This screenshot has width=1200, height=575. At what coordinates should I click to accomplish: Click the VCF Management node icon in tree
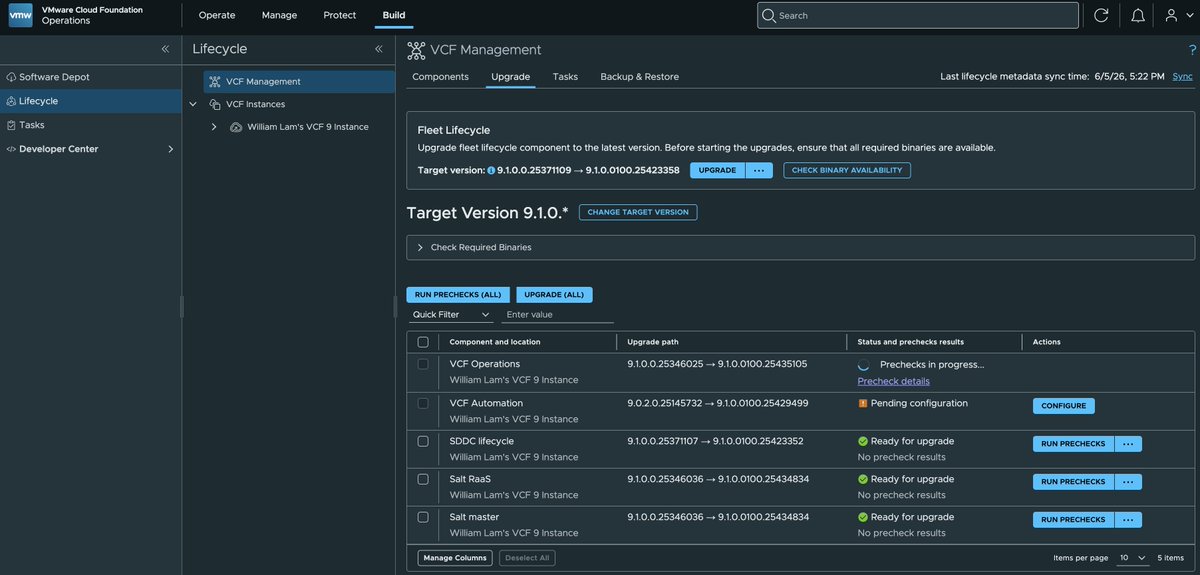point(215,82)
